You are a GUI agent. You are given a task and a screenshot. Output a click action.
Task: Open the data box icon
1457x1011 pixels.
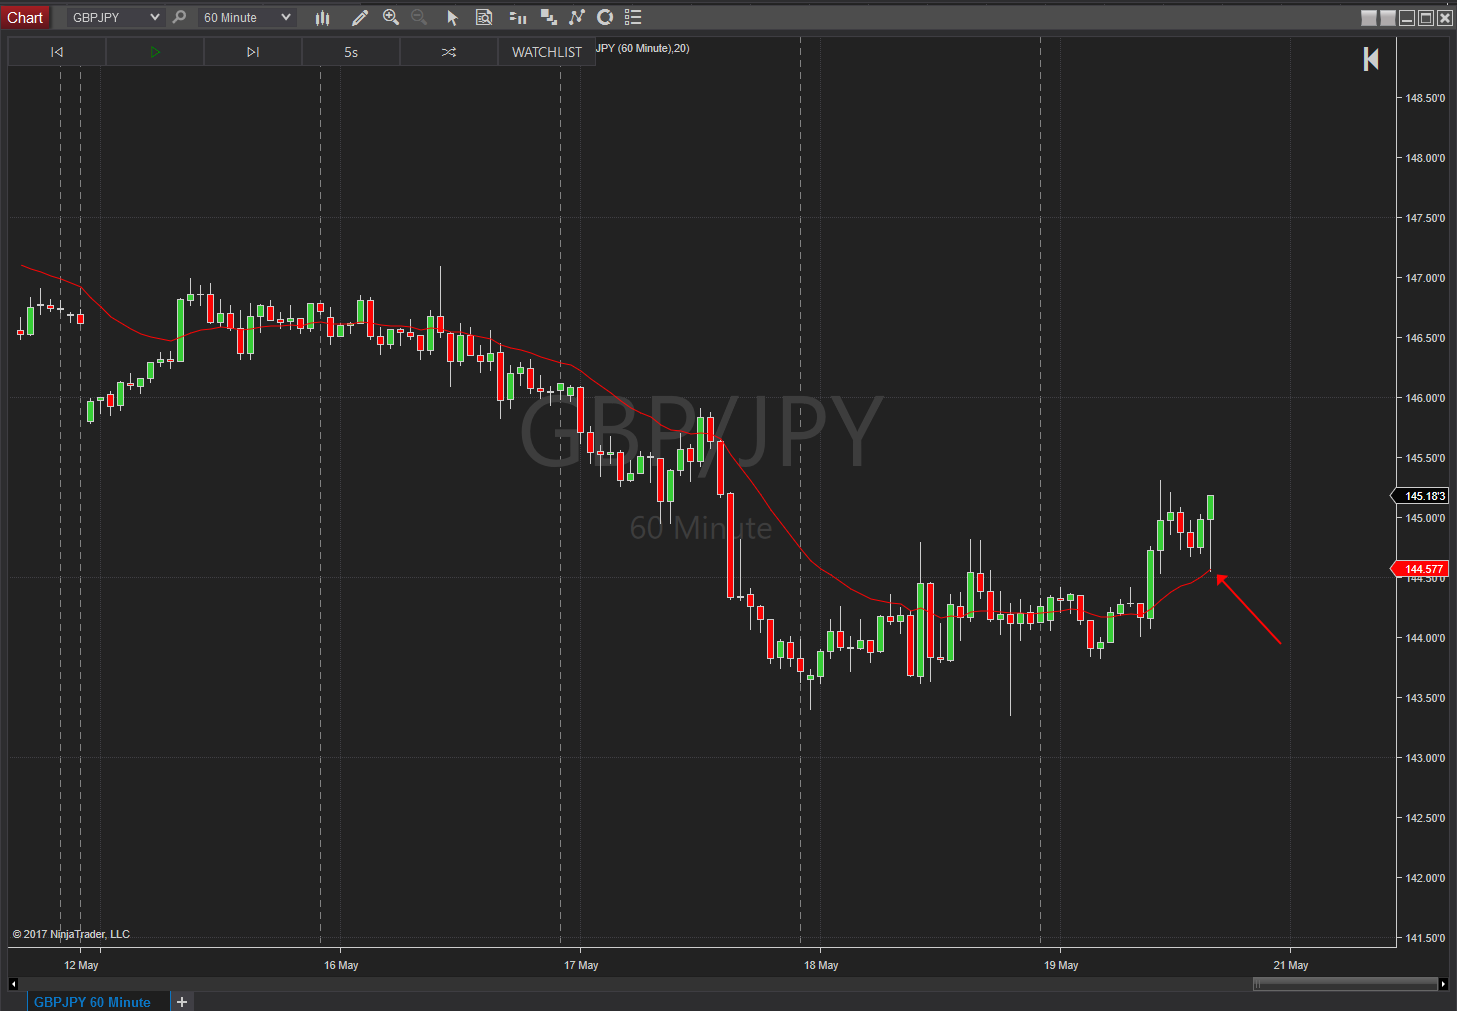tap(484, 17)
